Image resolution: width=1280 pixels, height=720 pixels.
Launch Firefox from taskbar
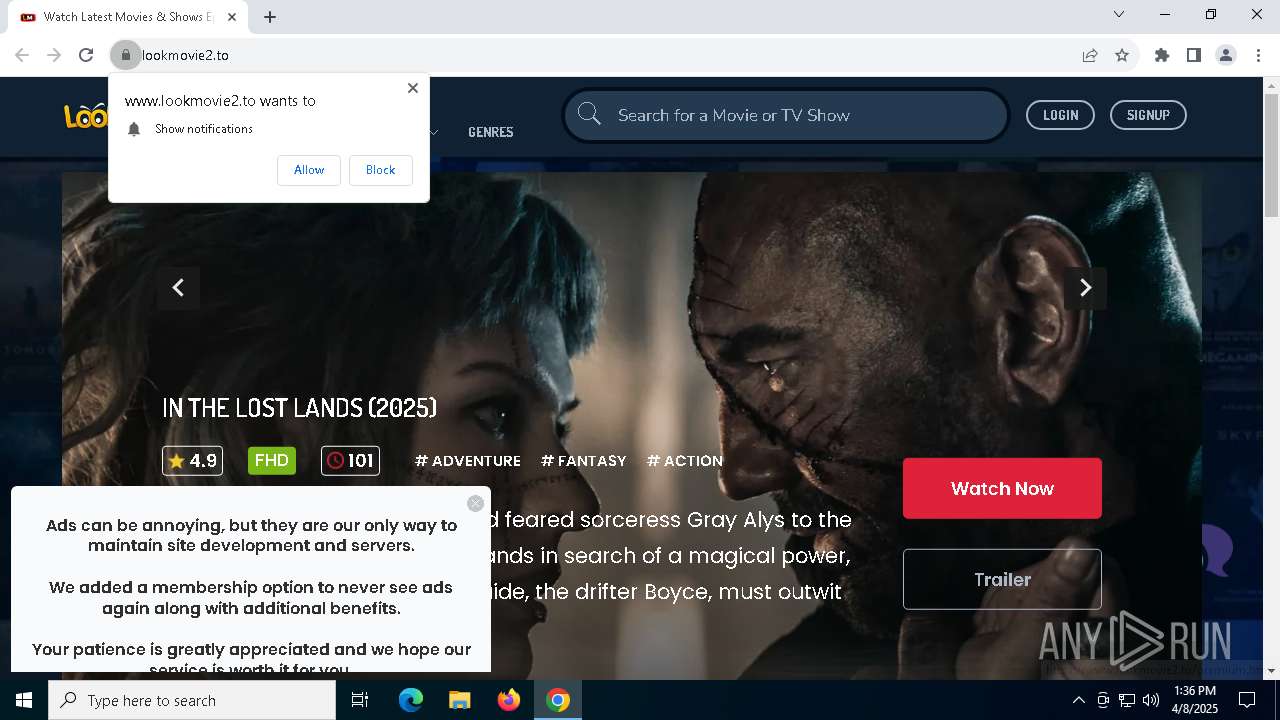coord(509,700)
